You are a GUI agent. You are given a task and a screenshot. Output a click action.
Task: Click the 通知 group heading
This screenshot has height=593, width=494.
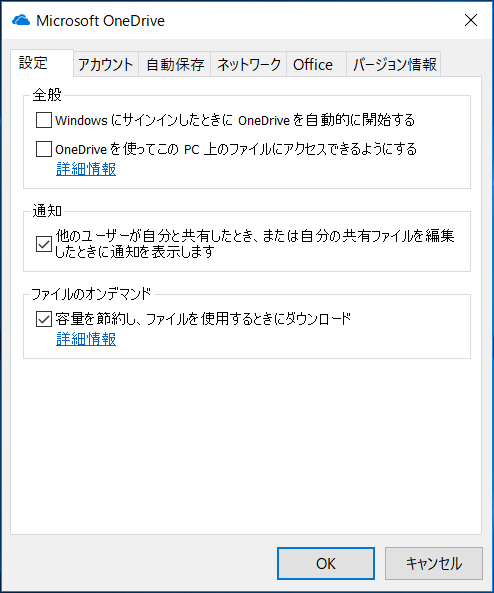coord(47,211)
